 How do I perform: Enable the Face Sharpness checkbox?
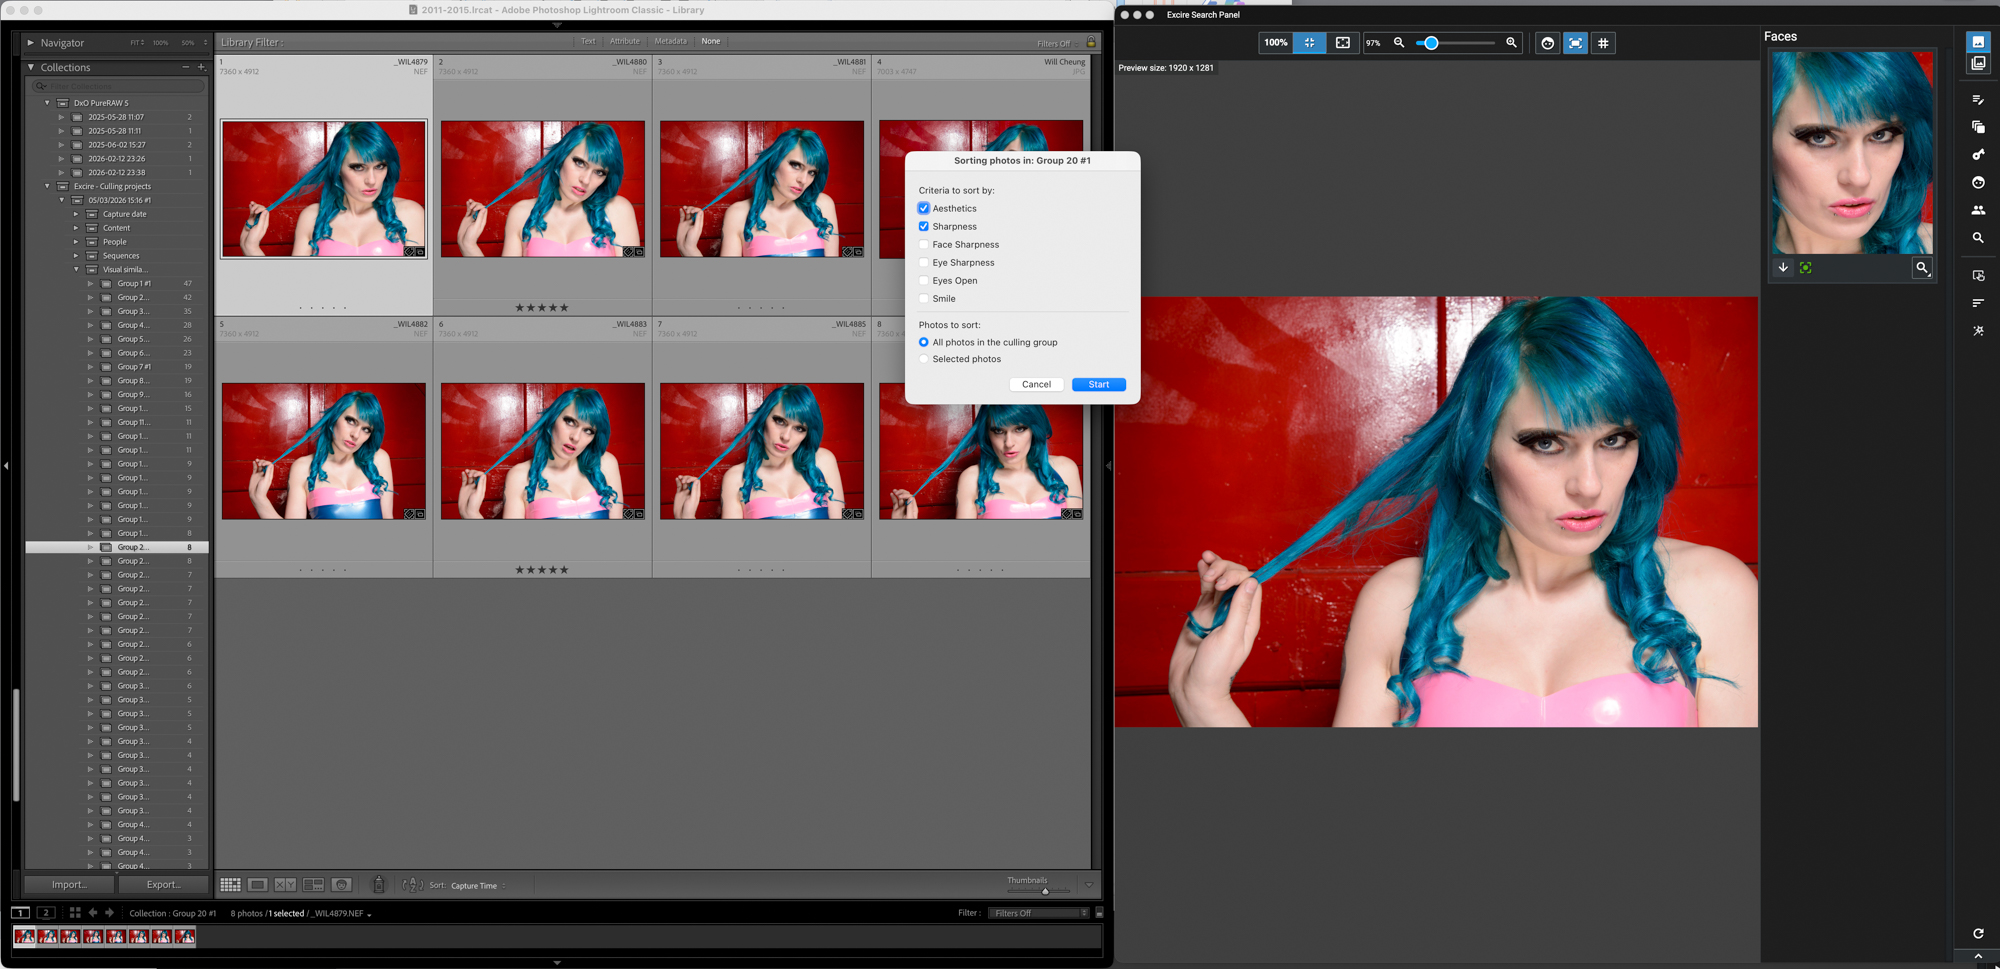point(924,245)
